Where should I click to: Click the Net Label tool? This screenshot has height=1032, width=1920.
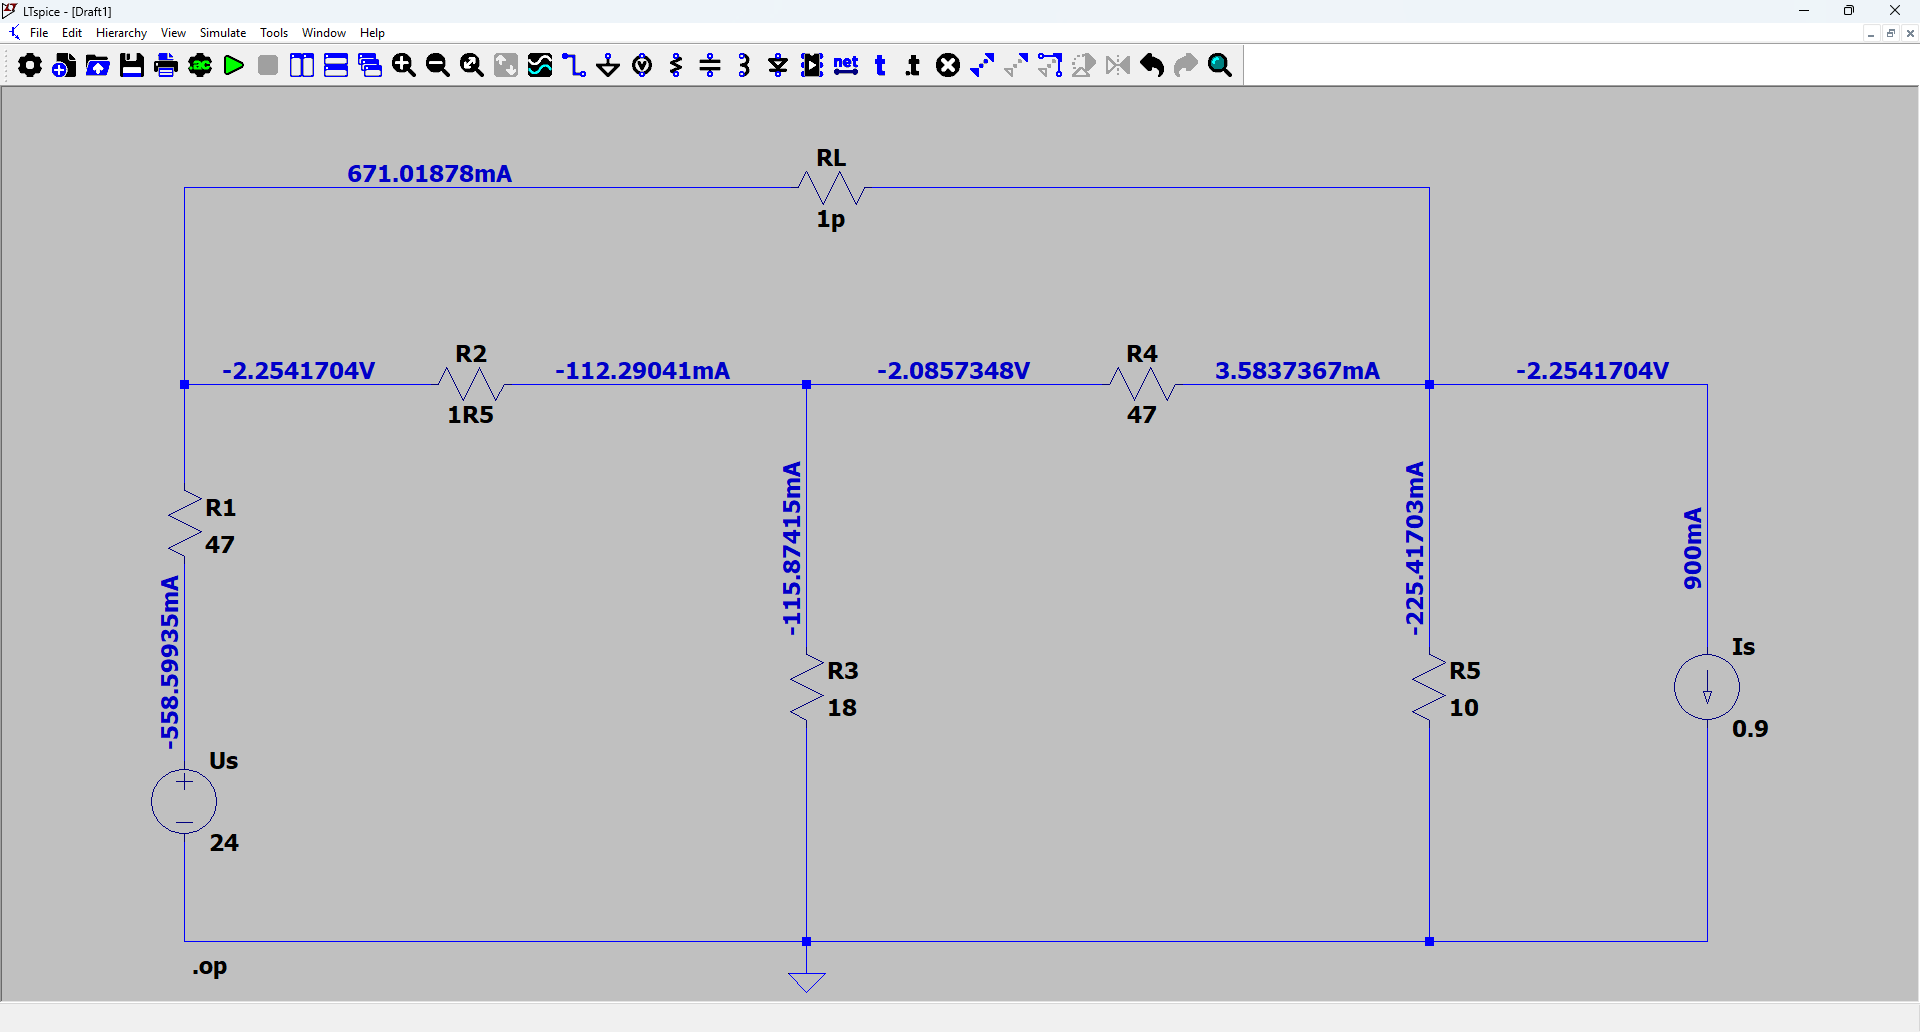846,66
